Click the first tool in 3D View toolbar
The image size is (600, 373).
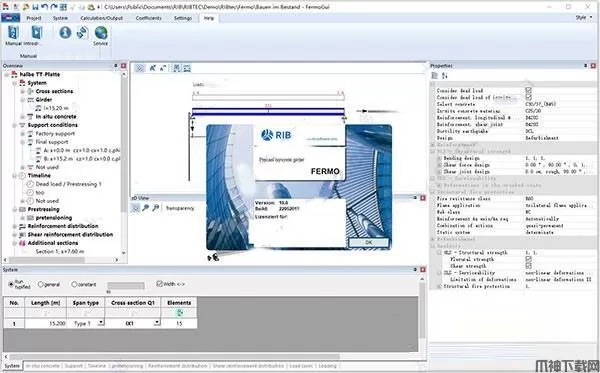click(x=136, y=208)
